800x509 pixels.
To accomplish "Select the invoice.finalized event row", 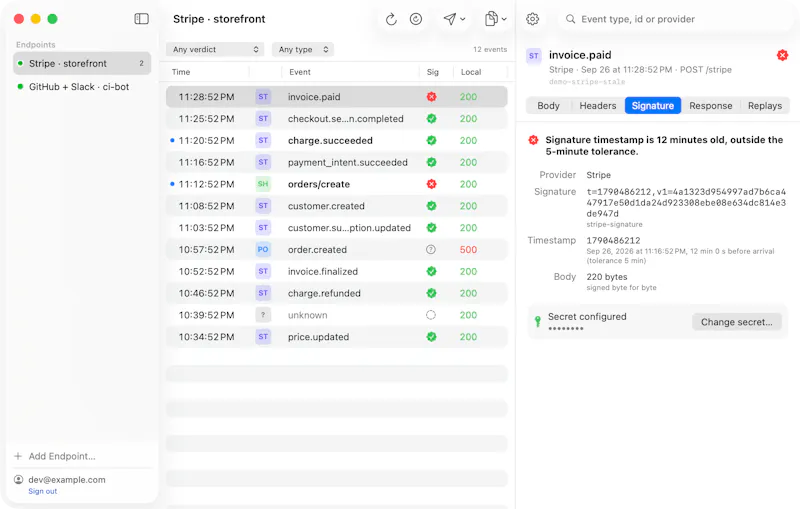I will pyautogui.click(x=337, y=271).
